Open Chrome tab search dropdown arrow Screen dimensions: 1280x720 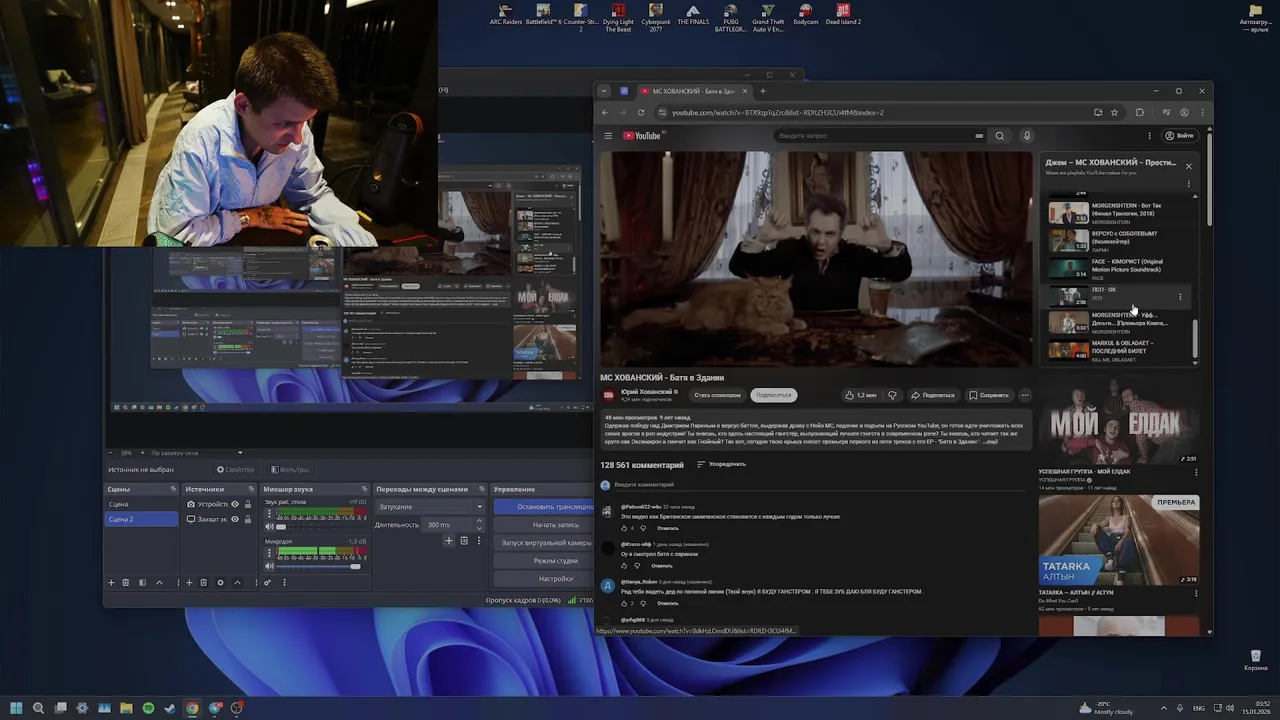pos(604,91)
